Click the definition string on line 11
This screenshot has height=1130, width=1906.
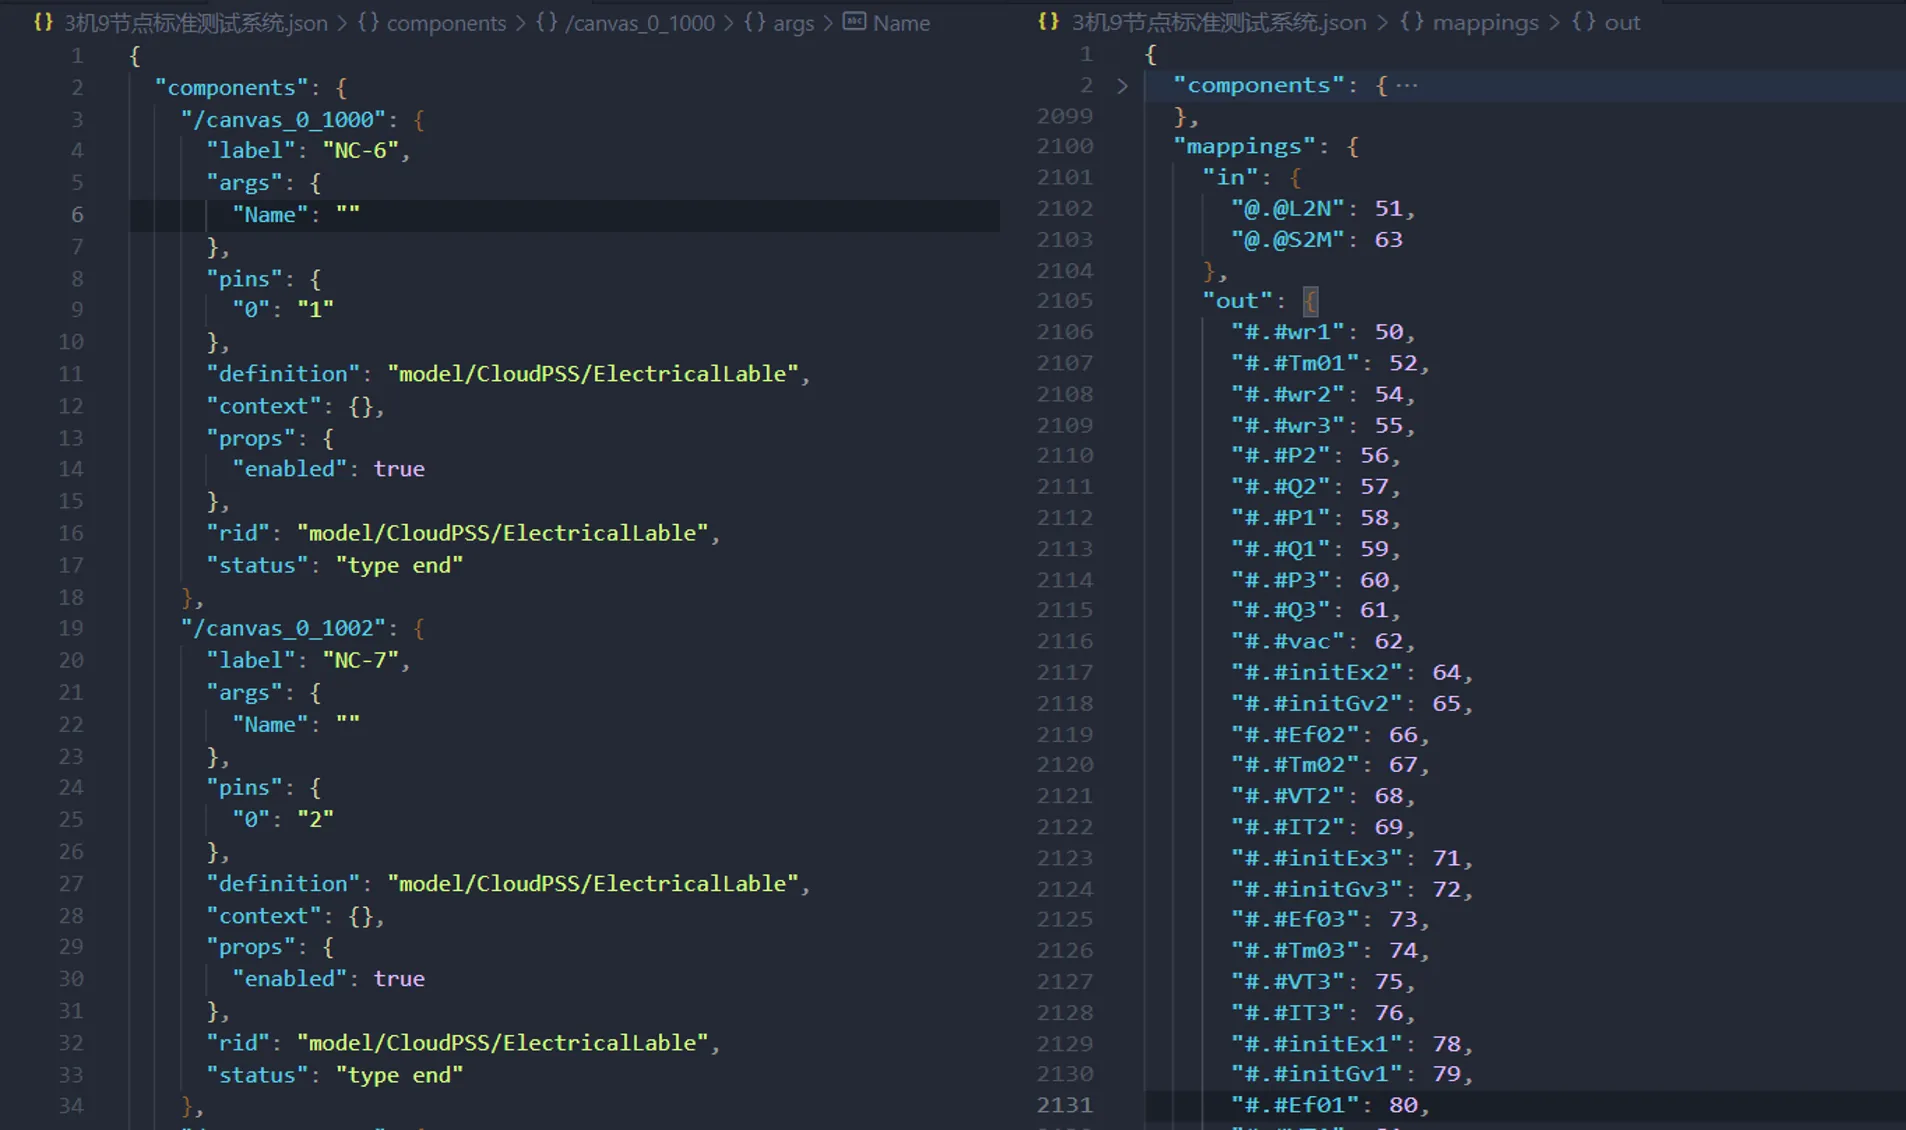[593, 374]
